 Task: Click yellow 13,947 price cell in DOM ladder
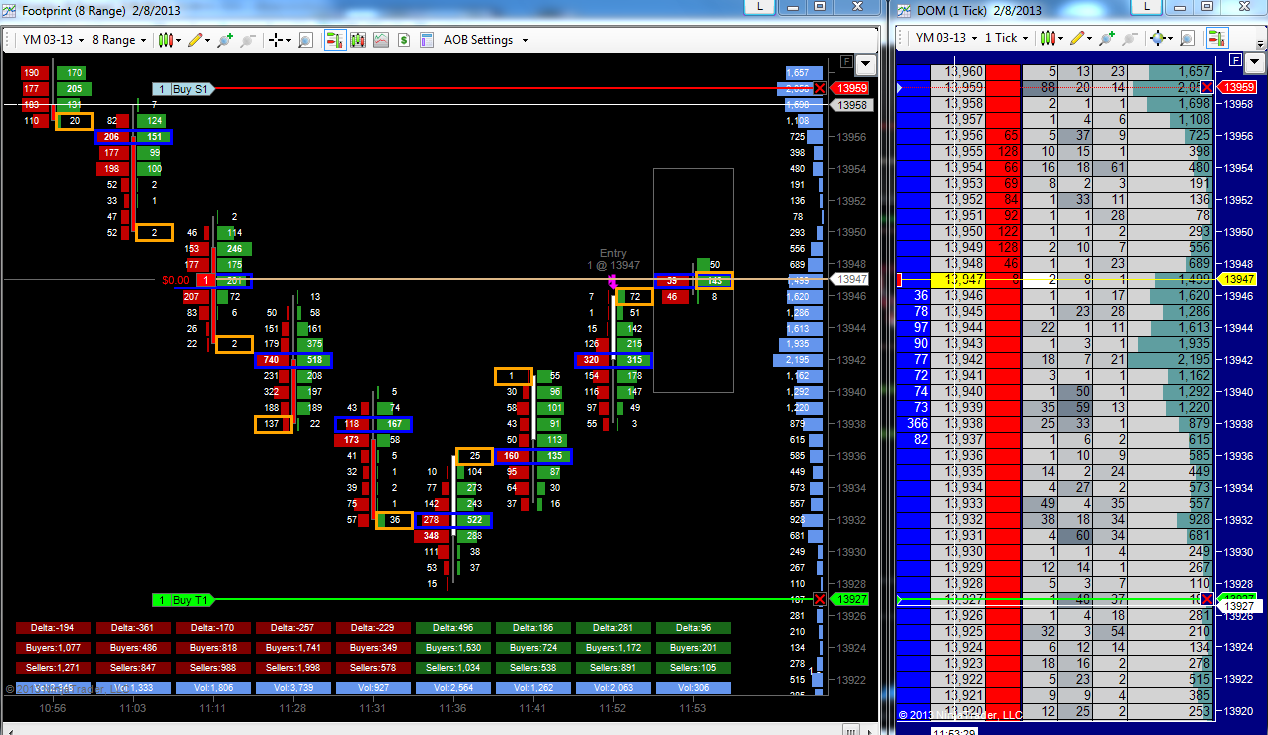(957, 279)
